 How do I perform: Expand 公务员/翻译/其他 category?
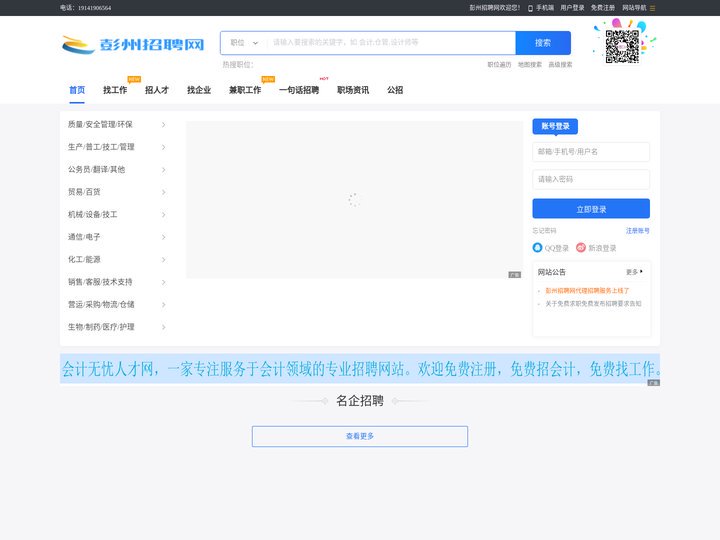pyautogui.click(x=117, y=169)
